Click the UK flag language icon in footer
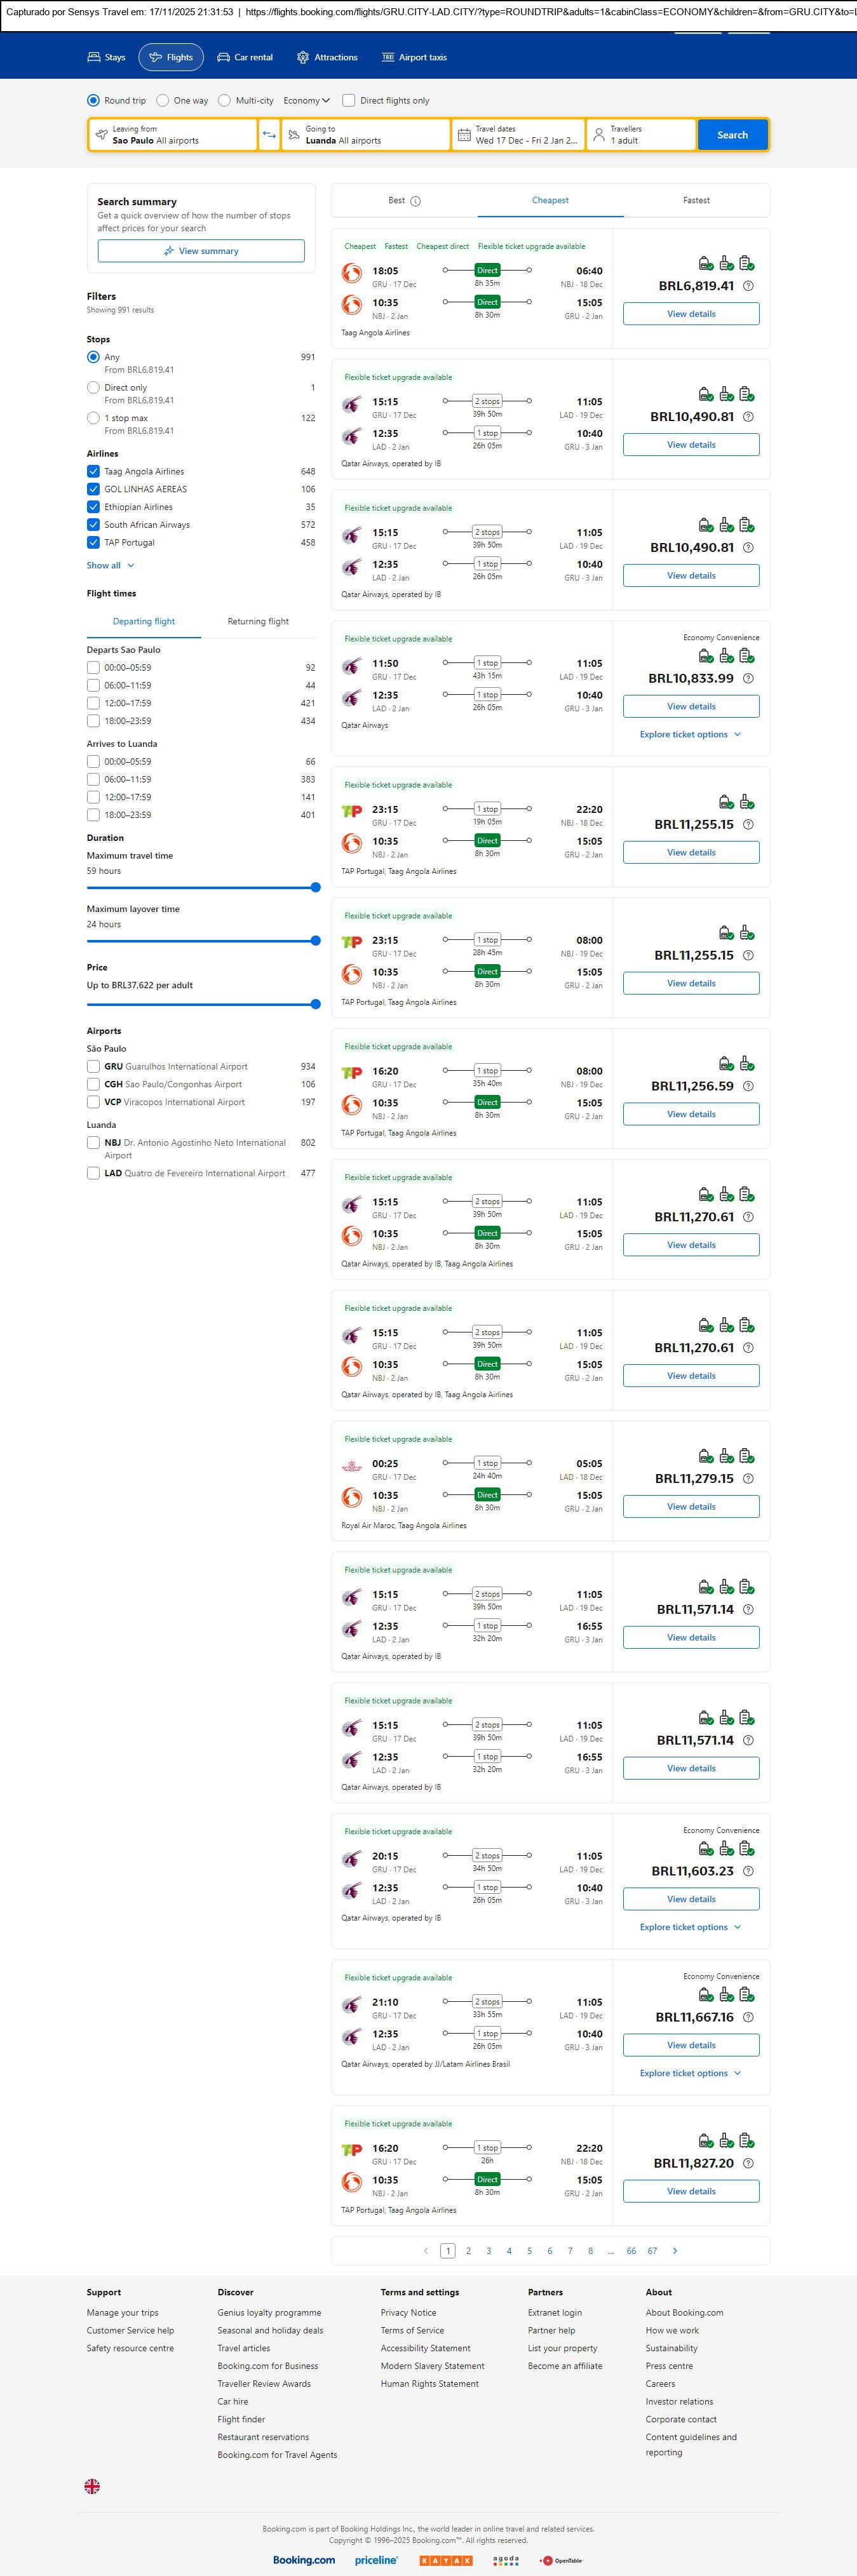This screenshot has height=2576, width=857. click(x=92, y=2486)
